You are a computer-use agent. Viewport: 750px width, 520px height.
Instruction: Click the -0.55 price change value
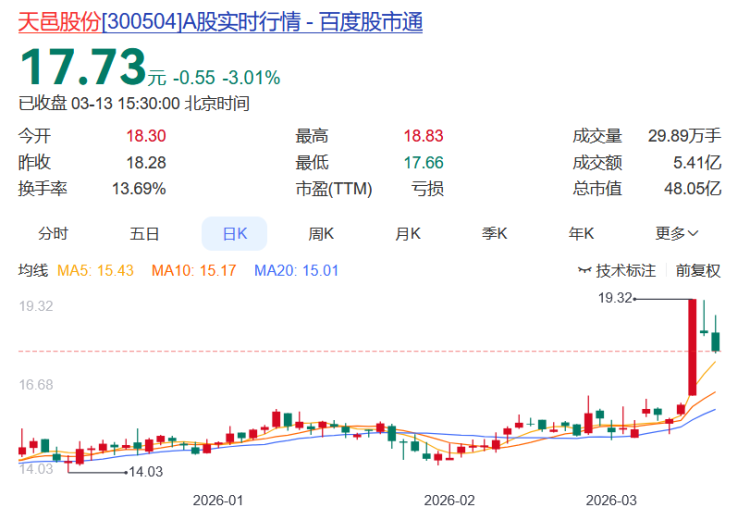tap(194, 77)
